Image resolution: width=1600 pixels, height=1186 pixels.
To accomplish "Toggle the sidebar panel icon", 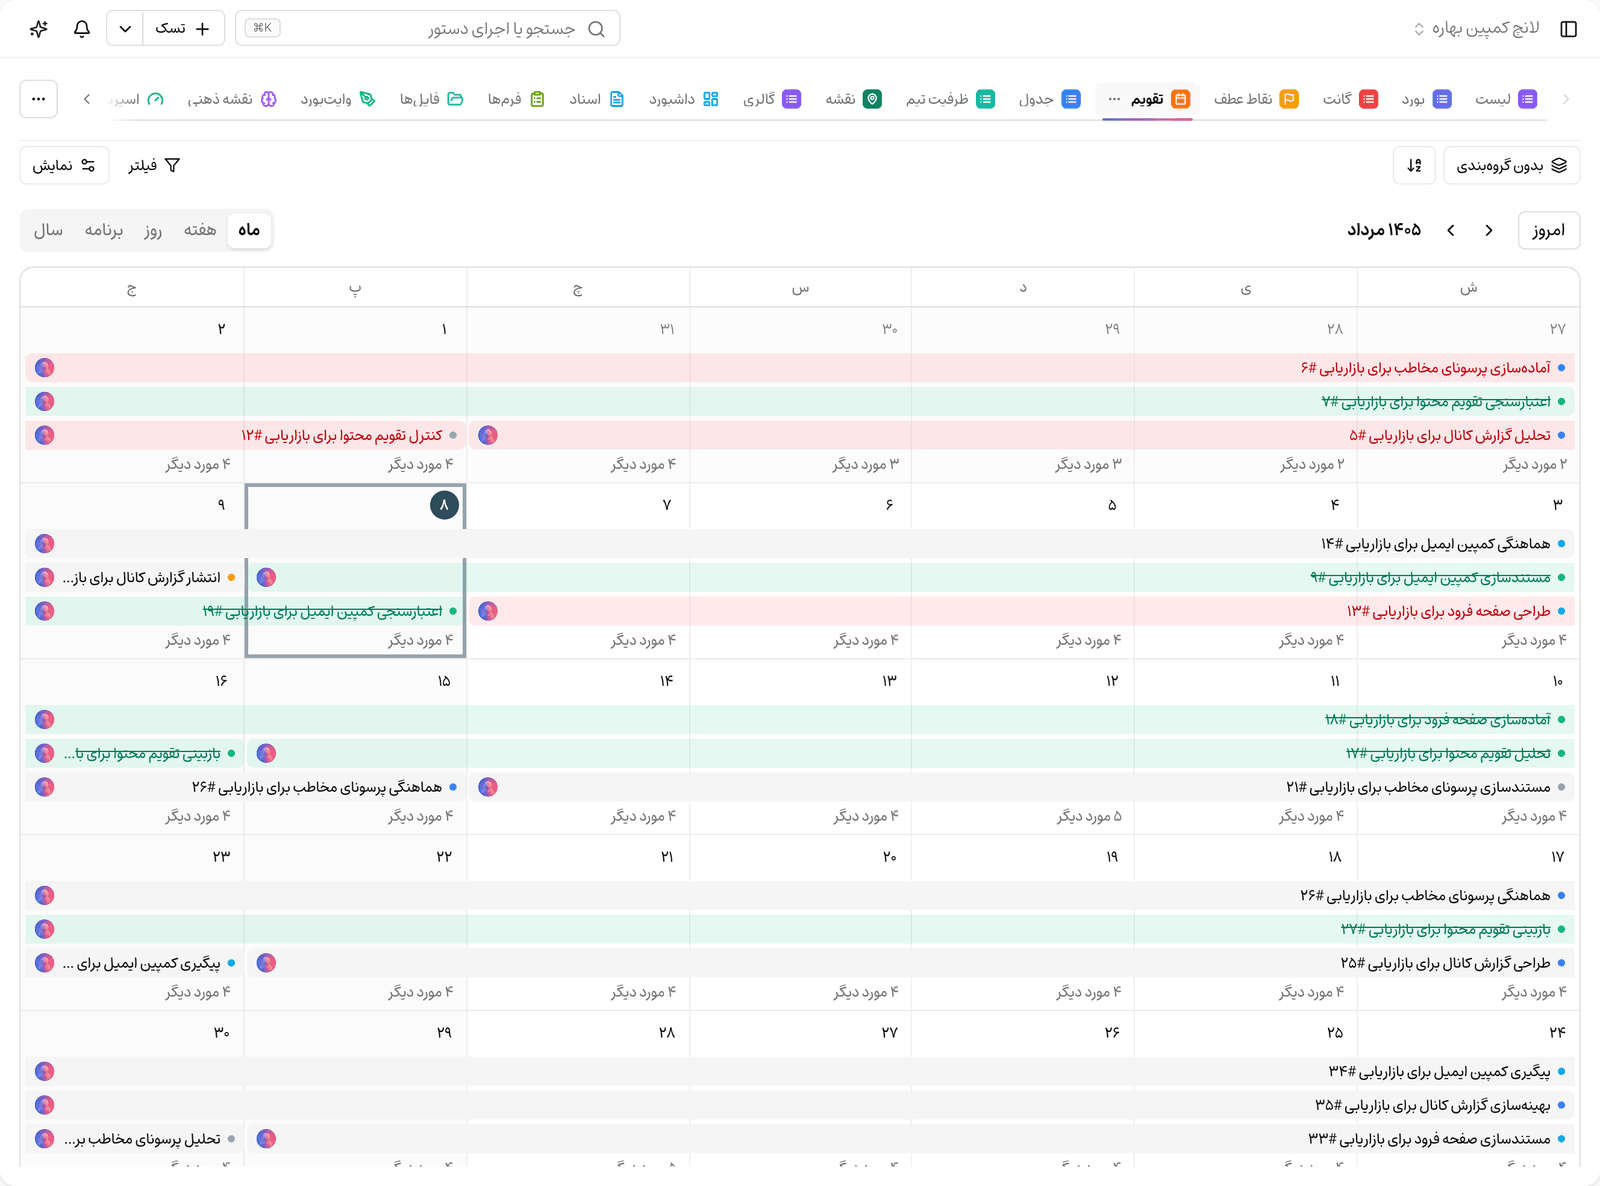I will pyautogui.click(x=1568, y=28).
